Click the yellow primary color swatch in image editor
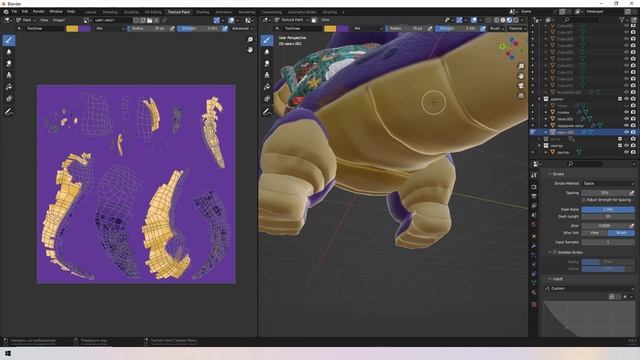The width and height of the screenshot is (640, 360). (x=72, y=29)
